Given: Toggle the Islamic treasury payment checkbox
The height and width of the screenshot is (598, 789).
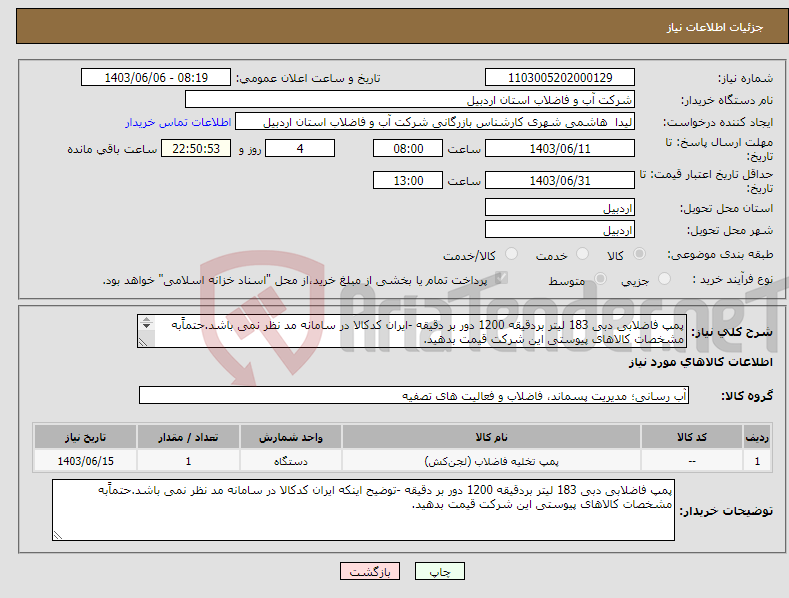Looking at the screenshot, I should point(501,278).
